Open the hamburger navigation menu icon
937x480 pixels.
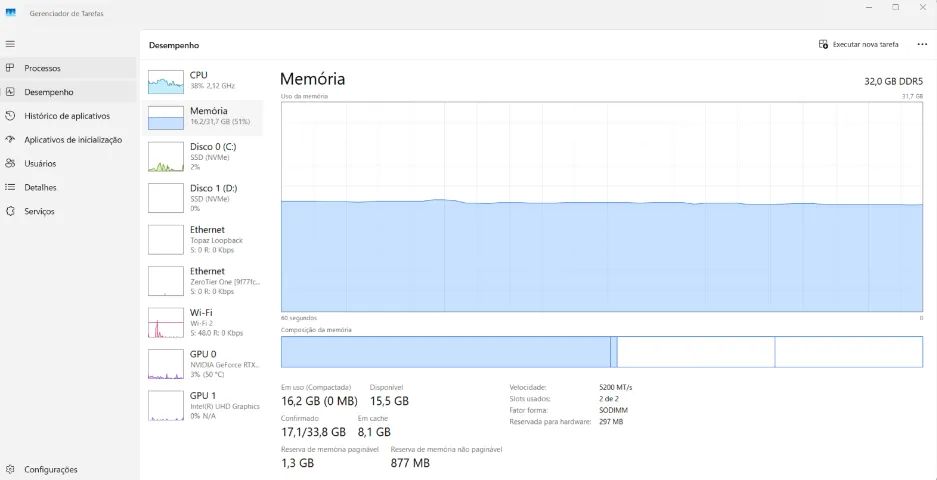pyautogui.click(x=10, y=44)
